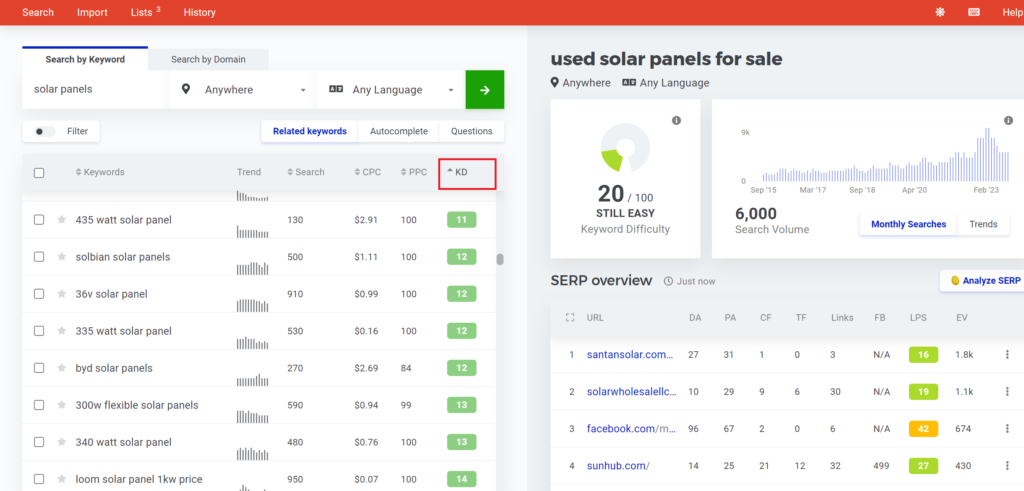Sort by Keywords column header
This screenshot has height=491, width=1024.
pyautogui.click(x=100, y=172)
